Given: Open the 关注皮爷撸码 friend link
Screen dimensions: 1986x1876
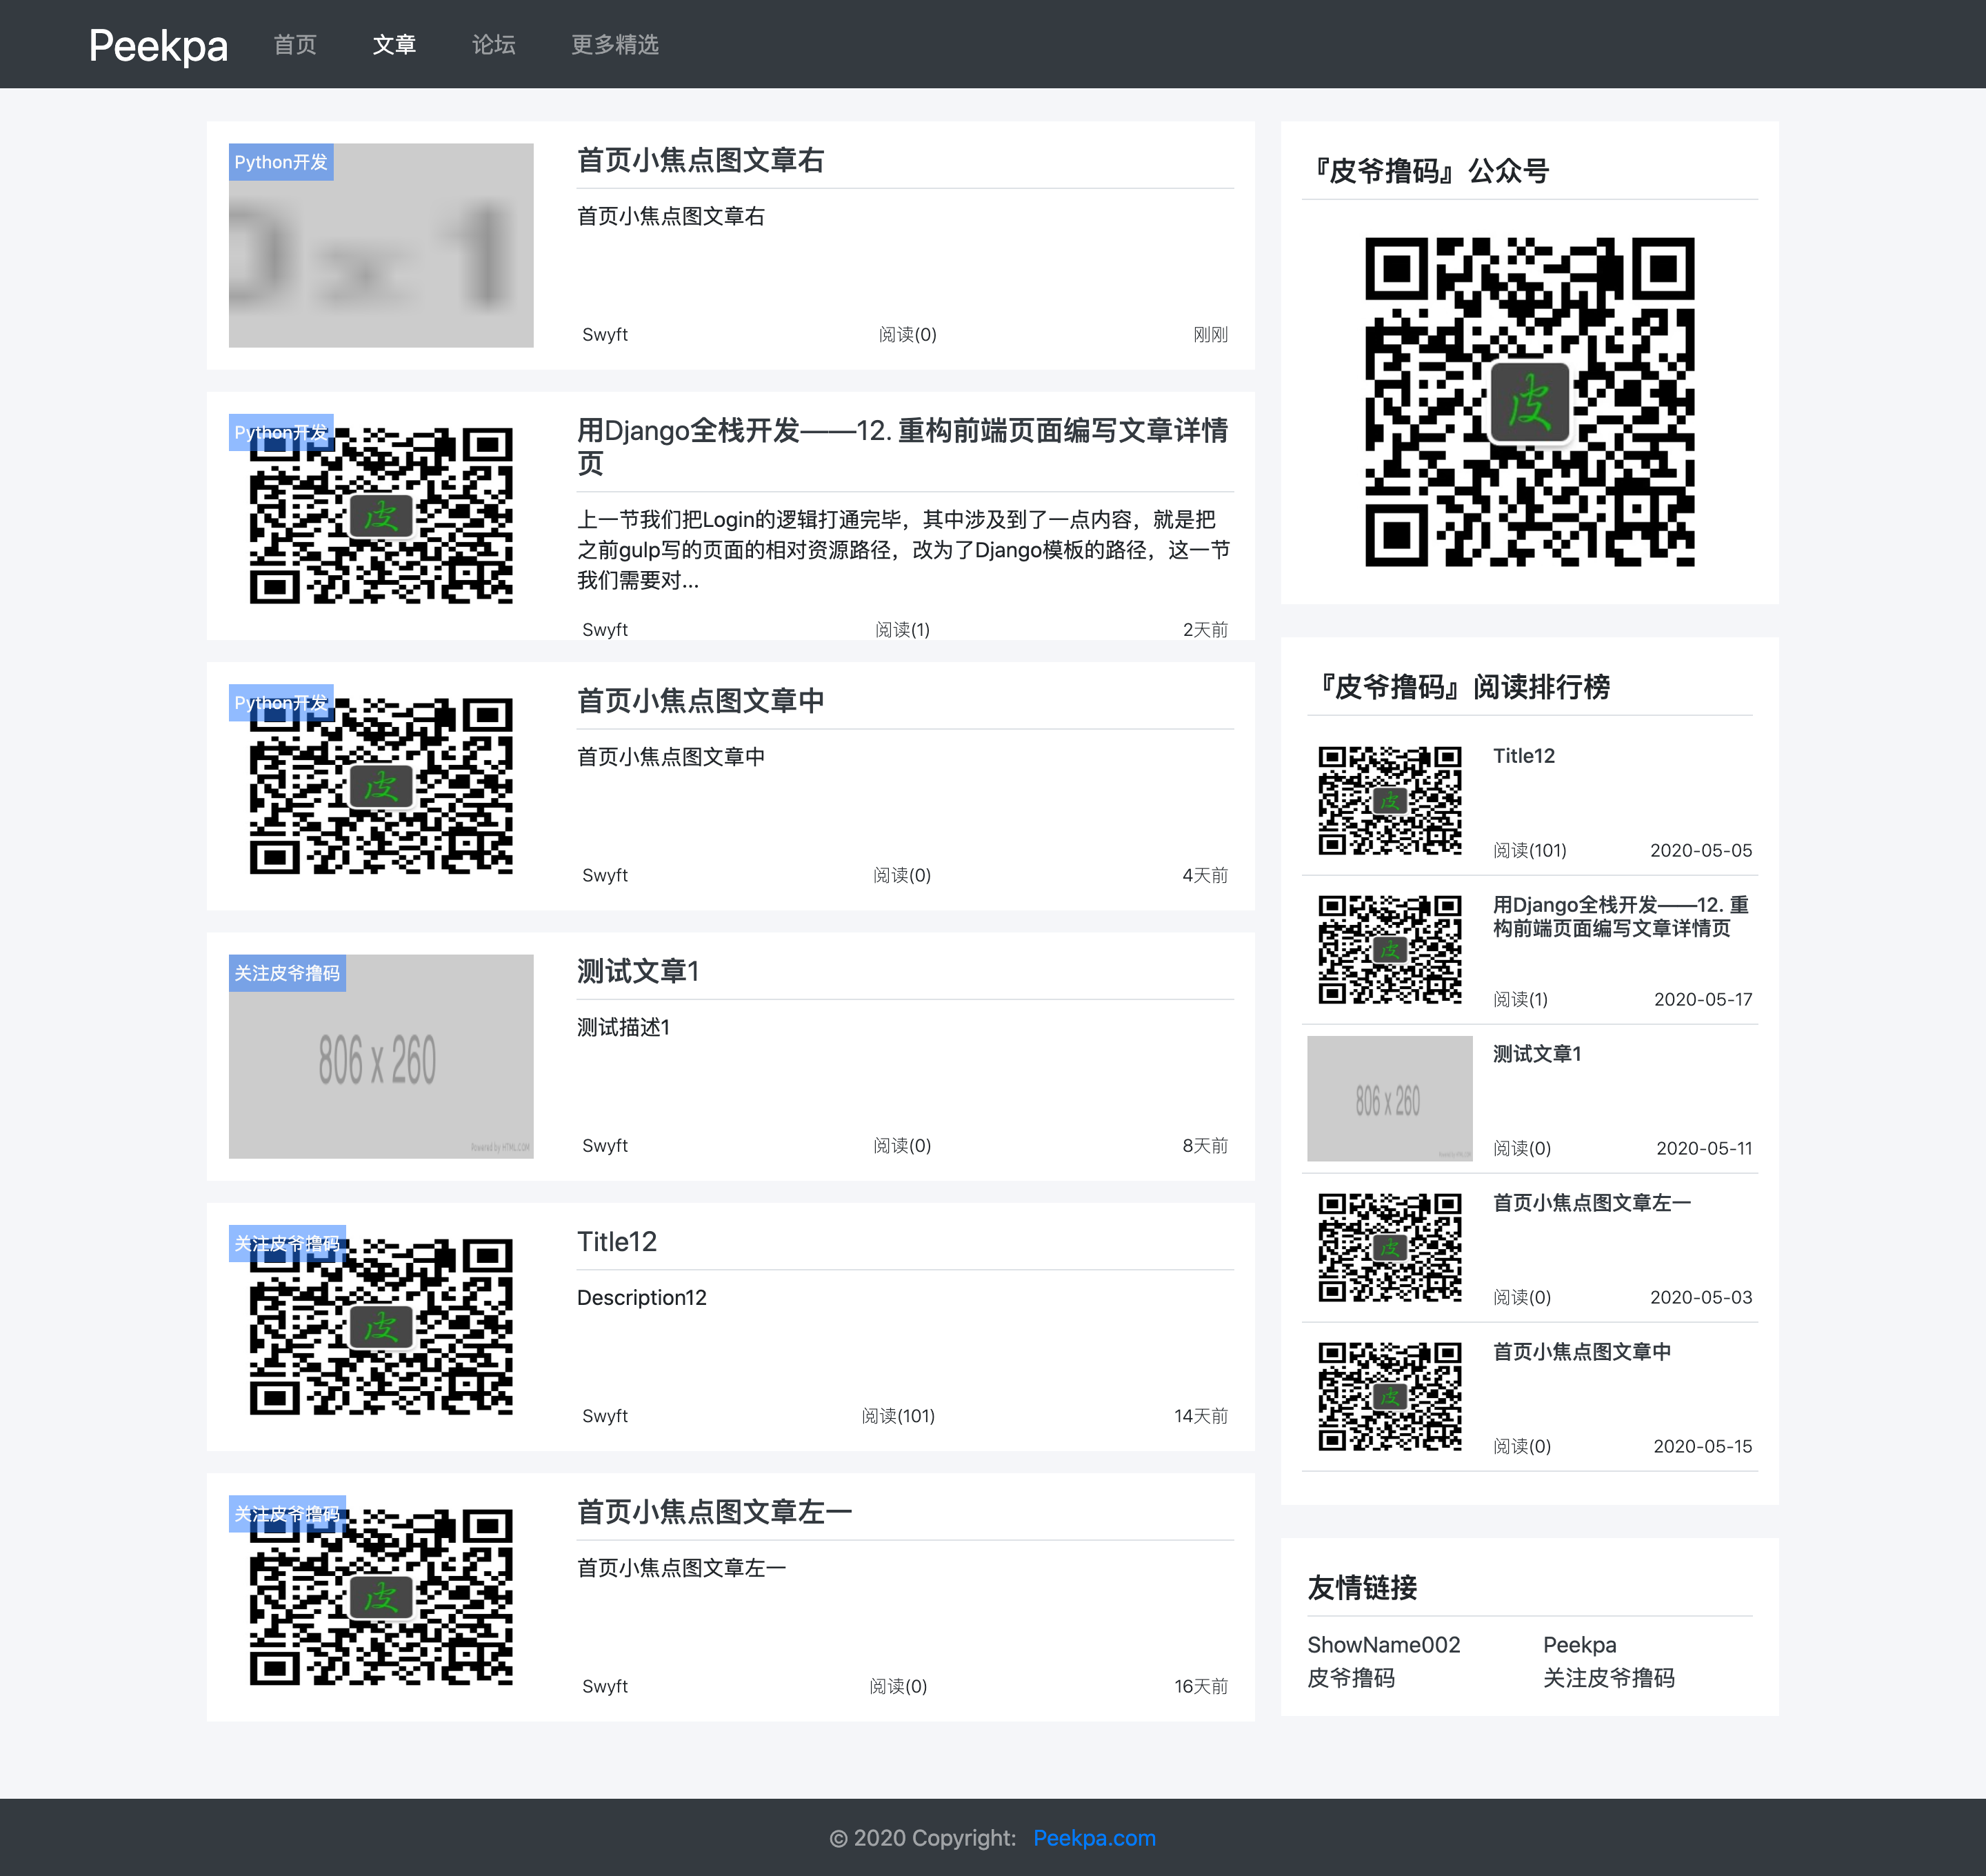Looking at the screenshot, I should click(x=1609, y=1678).
